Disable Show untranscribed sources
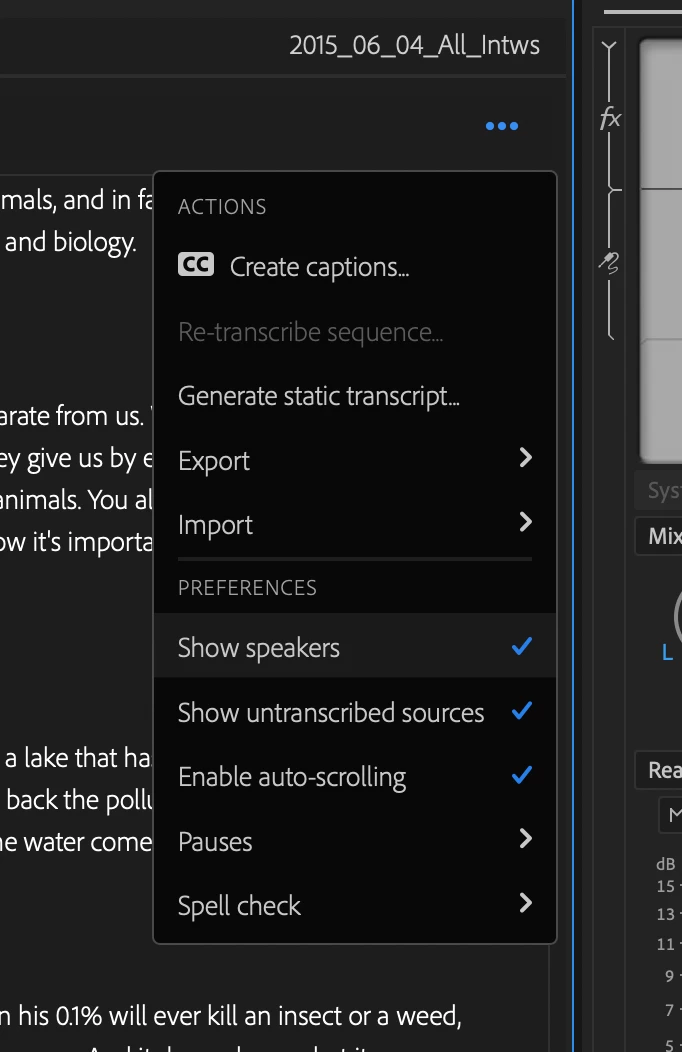The image size is (682, 1052). coord(521,712)
